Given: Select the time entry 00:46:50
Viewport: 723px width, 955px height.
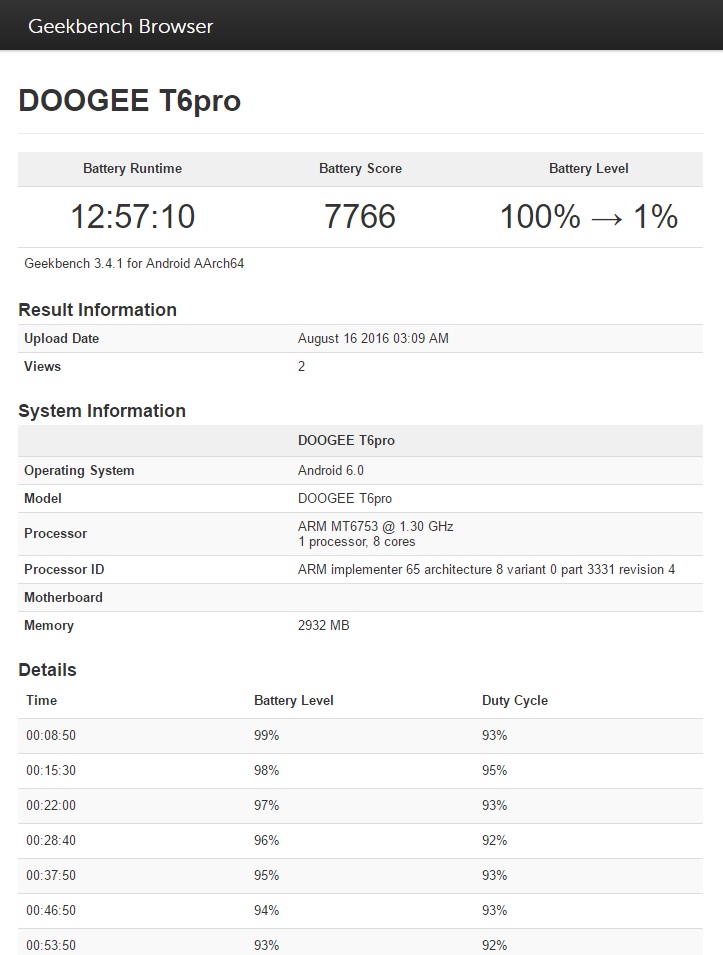Looking at the screenshot, I should pyautogui.click(x=51, y=911).
